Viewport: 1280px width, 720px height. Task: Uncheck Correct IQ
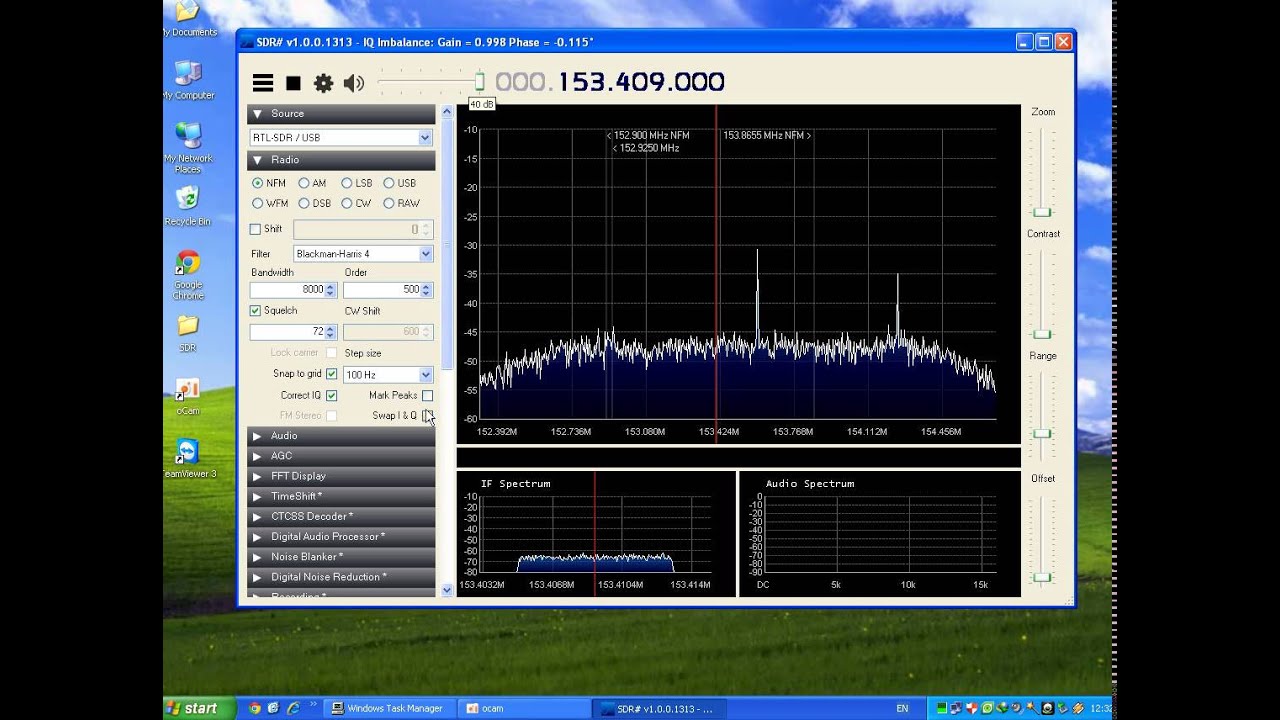pos(331,395)
